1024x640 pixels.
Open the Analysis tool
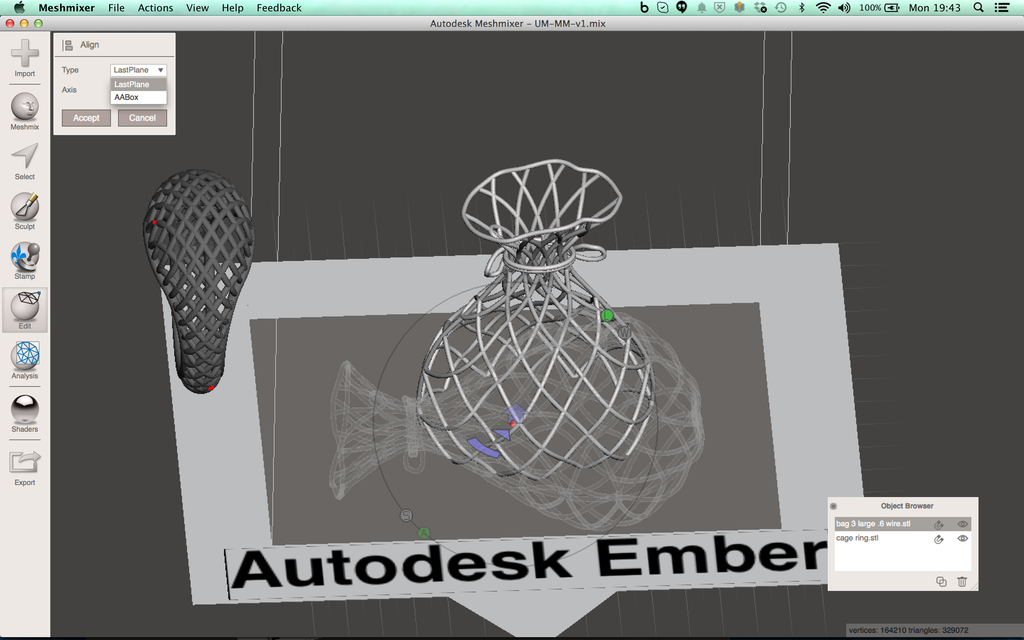(25, 360)
